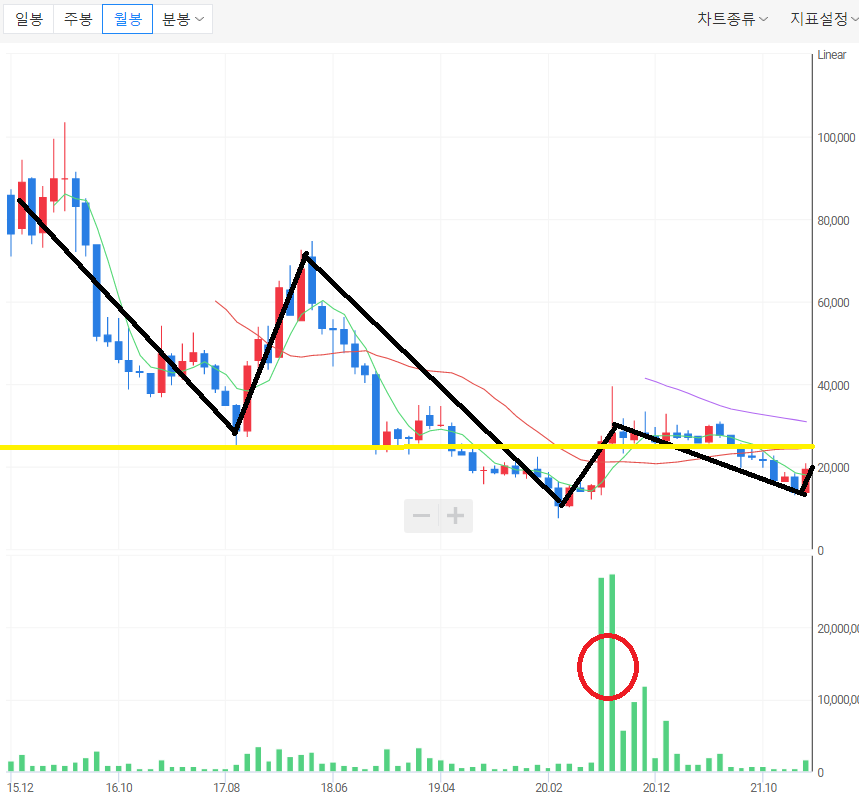Click the 20.12 date axis label
This screenshot has width=859, height=802.
click(x=656, y=788)
